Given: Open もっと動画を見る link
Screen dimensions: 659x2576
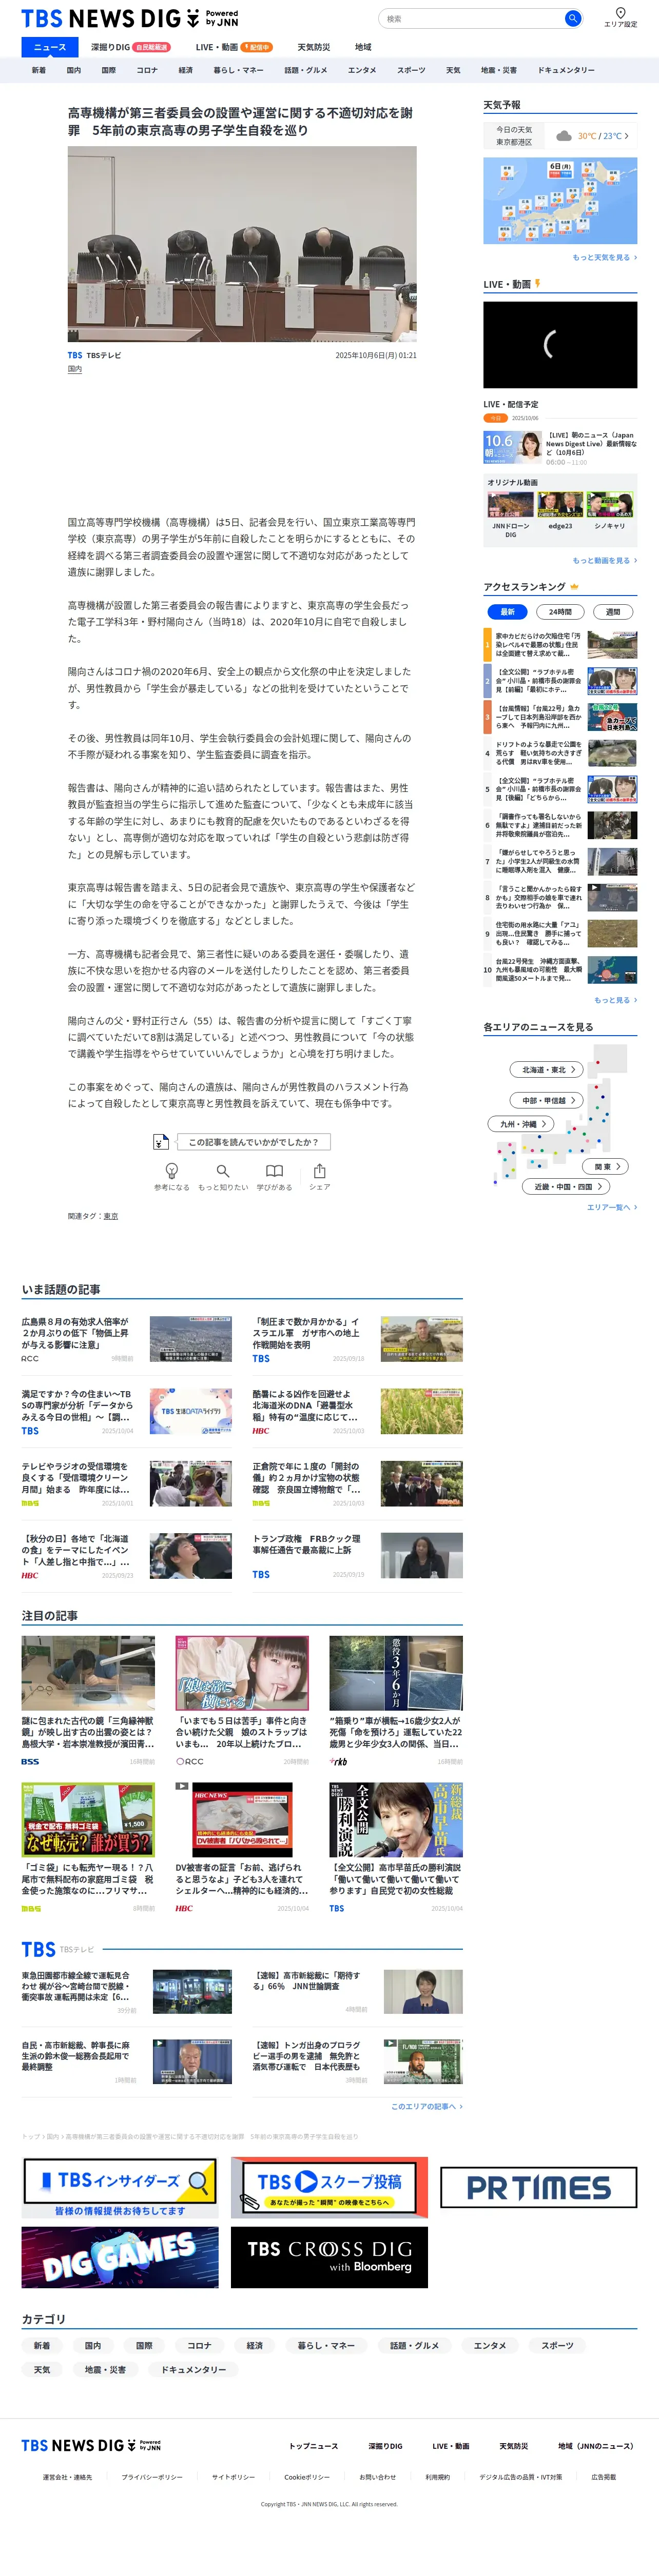Looking at the screenshot, I should click(x=604, y=560).
